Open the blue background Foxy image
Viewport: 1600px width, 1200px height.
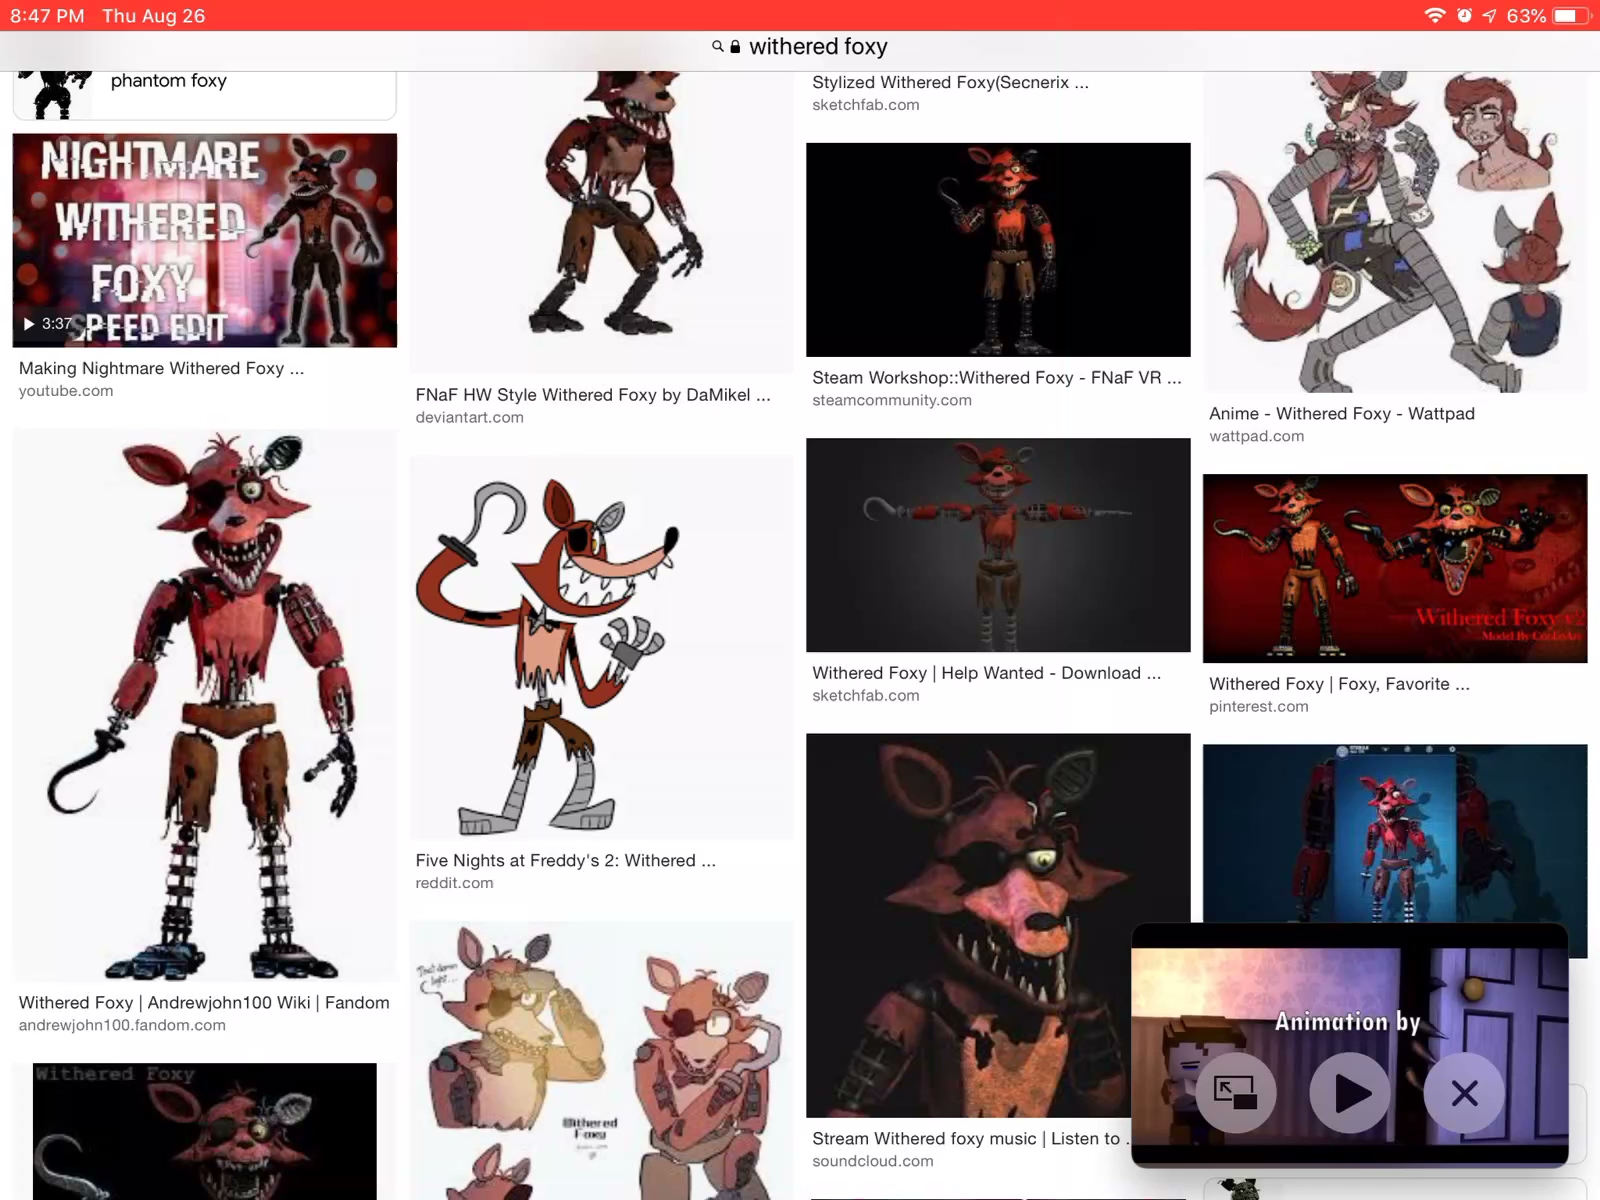(1394, 830)
